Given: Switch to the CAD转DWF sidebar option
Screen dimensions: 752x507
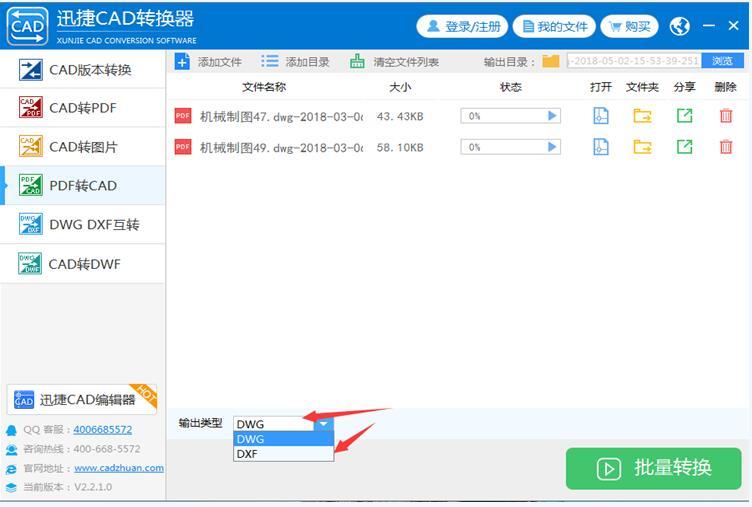Looking at the screenshot, I should coord(82,263).
